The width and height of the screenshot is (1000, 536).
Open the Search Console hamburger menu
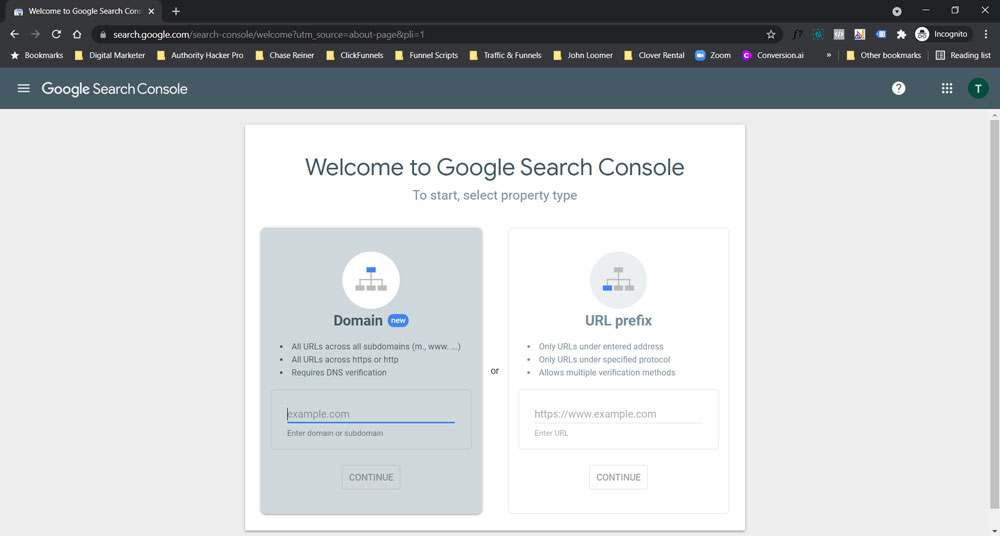coord(24,89)
